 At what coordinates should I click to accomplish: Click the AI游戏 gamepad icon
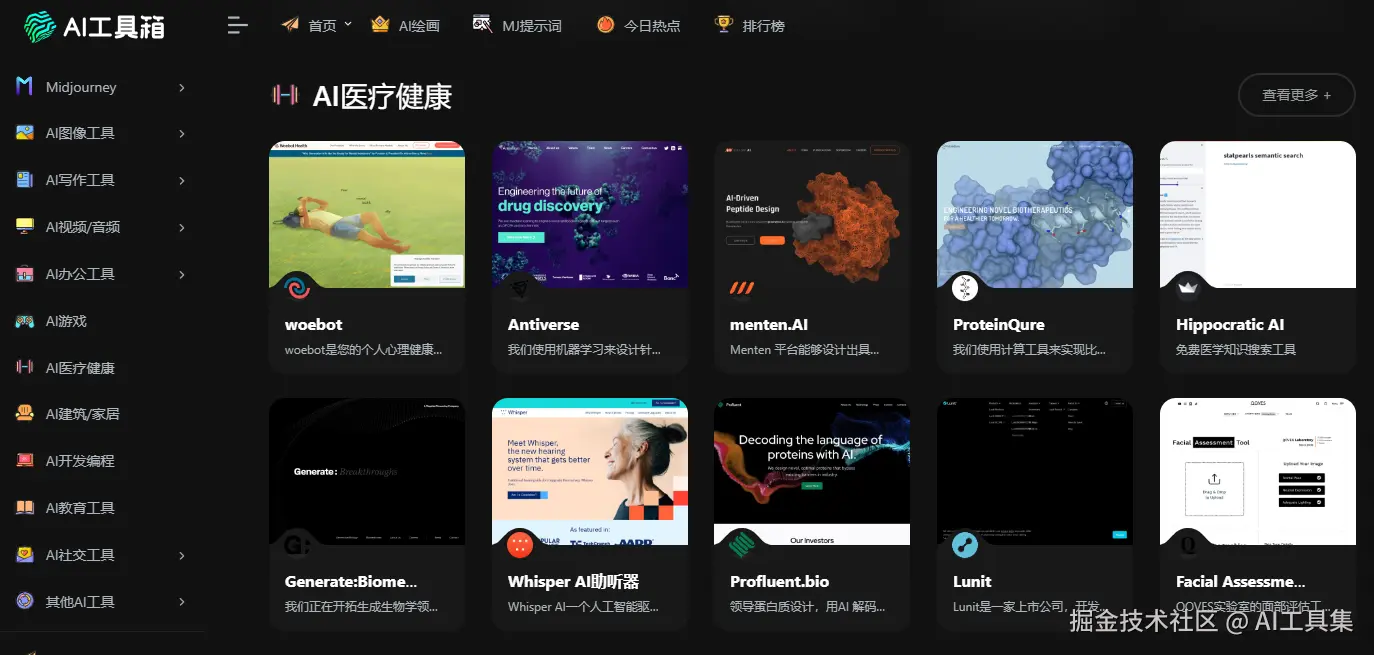click(x=25, y=321)
